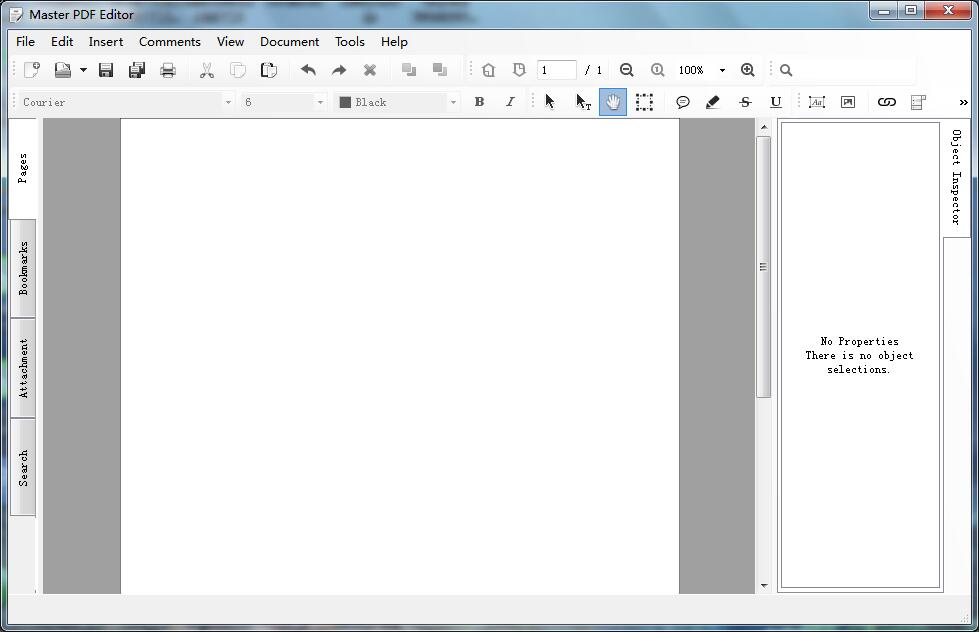Select the Hand tool
979x632 pixels.
click(613, 102)
